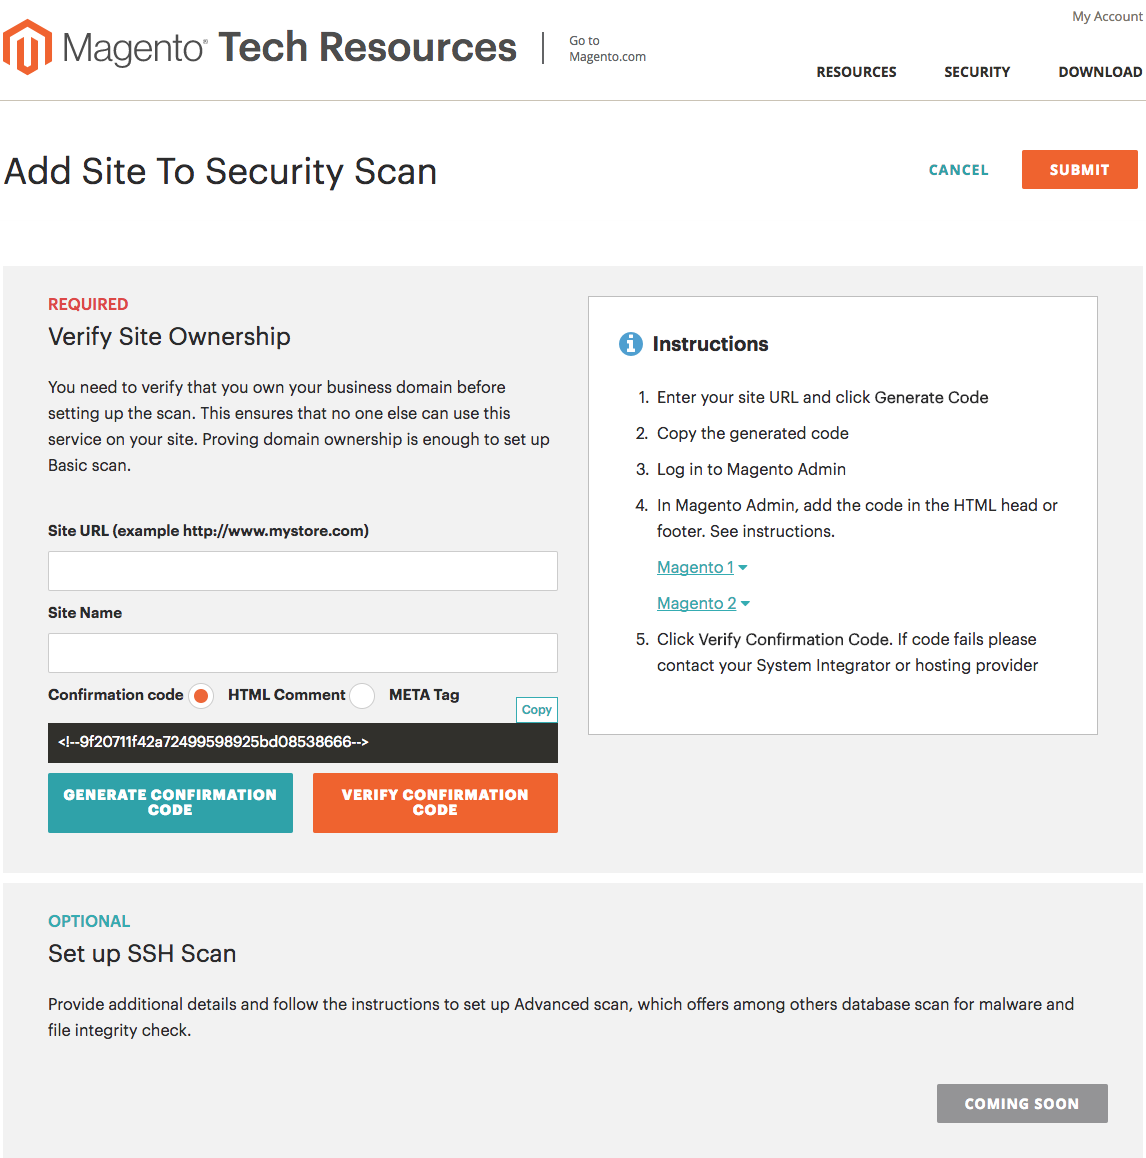Open the Resources menu
This screenshot has height=1158, width=1146.
856,72
